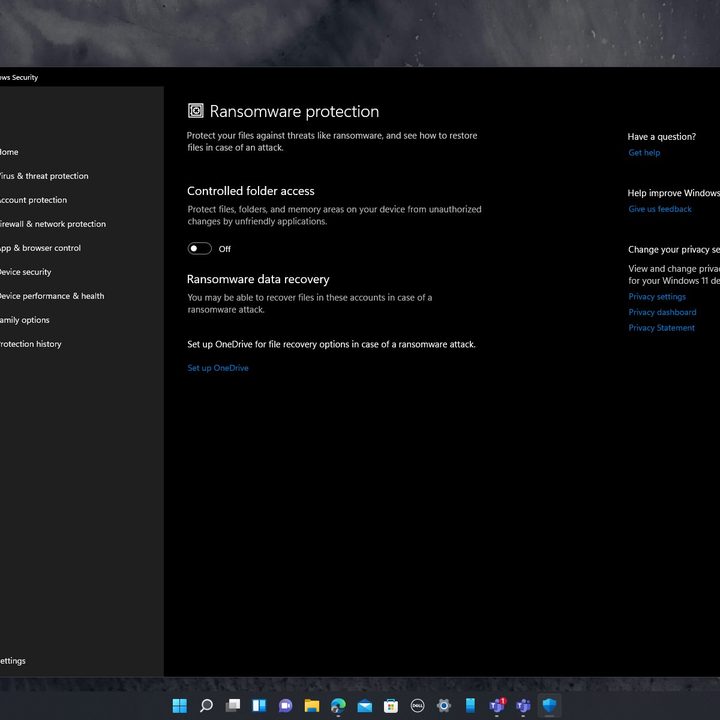Open Firewall & network protection section
Screen dimensions: 720x720
[x=53, y=224]
